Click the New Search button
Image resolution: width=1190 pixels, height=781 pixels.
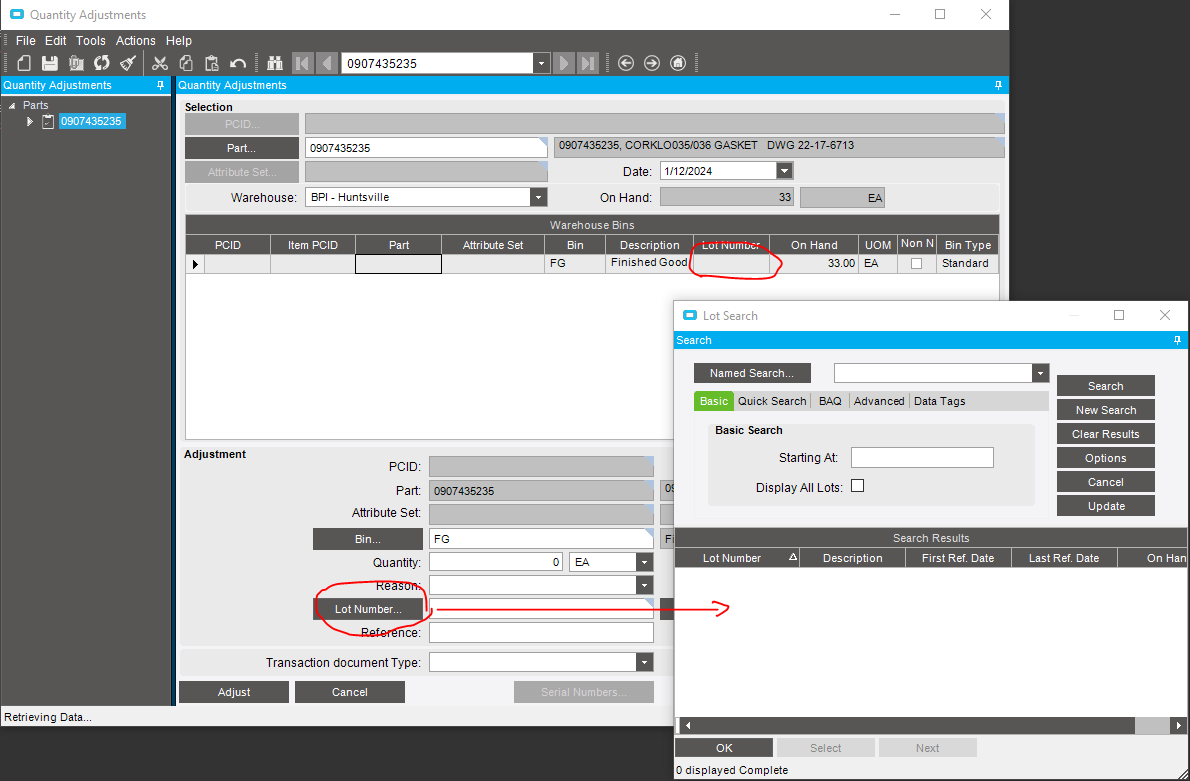tap(1106, 410)
